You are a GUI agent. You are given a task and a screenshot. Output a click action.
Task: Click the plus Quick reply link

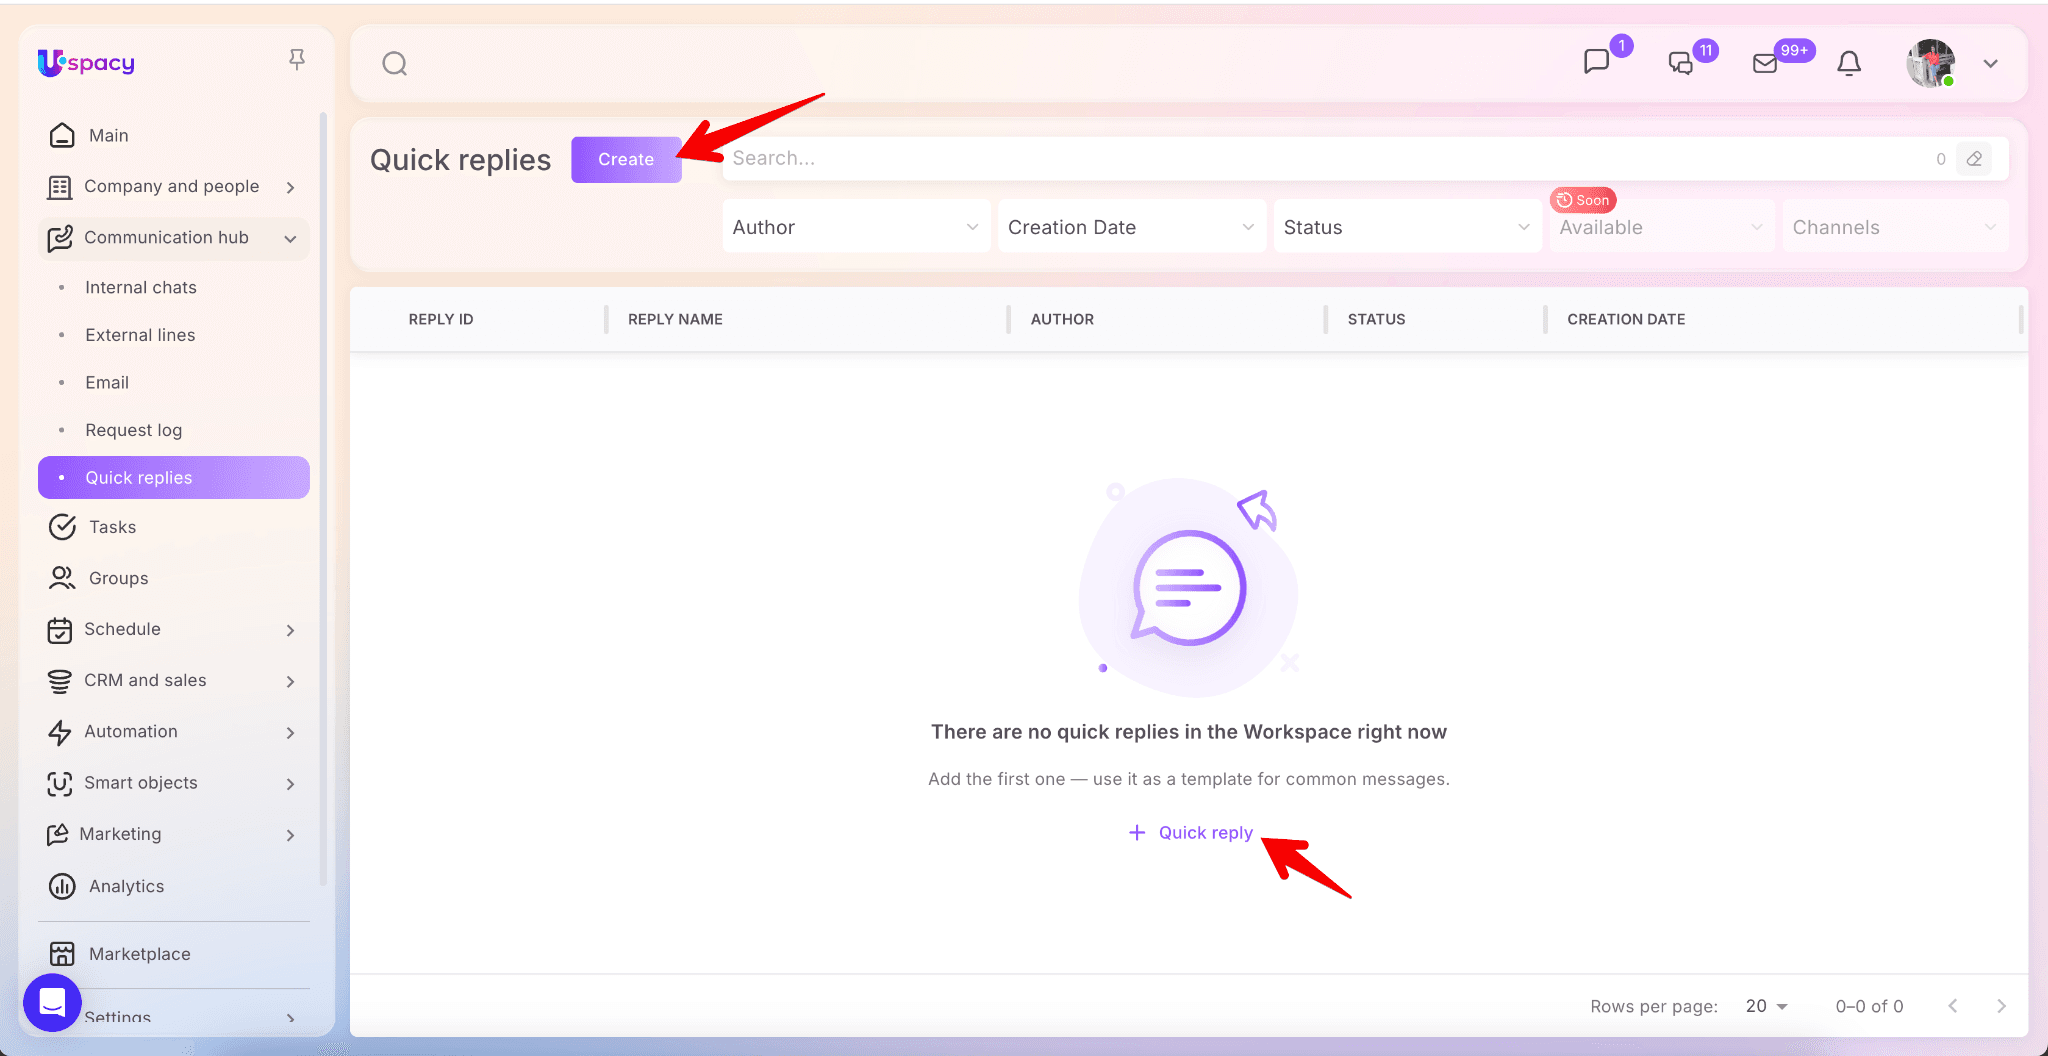coord(1191,833)
